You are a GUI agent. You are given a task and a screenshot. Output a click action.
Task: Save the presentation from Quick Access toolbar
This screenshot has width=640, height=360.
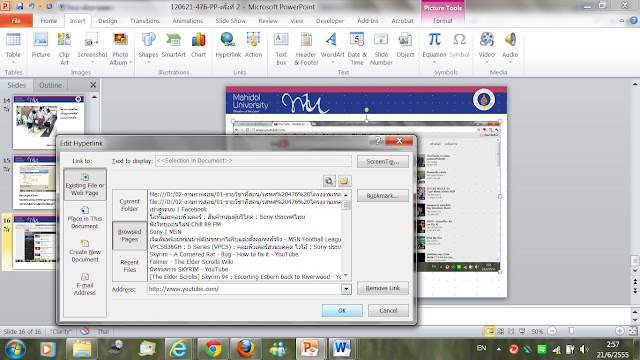(19, 6)
